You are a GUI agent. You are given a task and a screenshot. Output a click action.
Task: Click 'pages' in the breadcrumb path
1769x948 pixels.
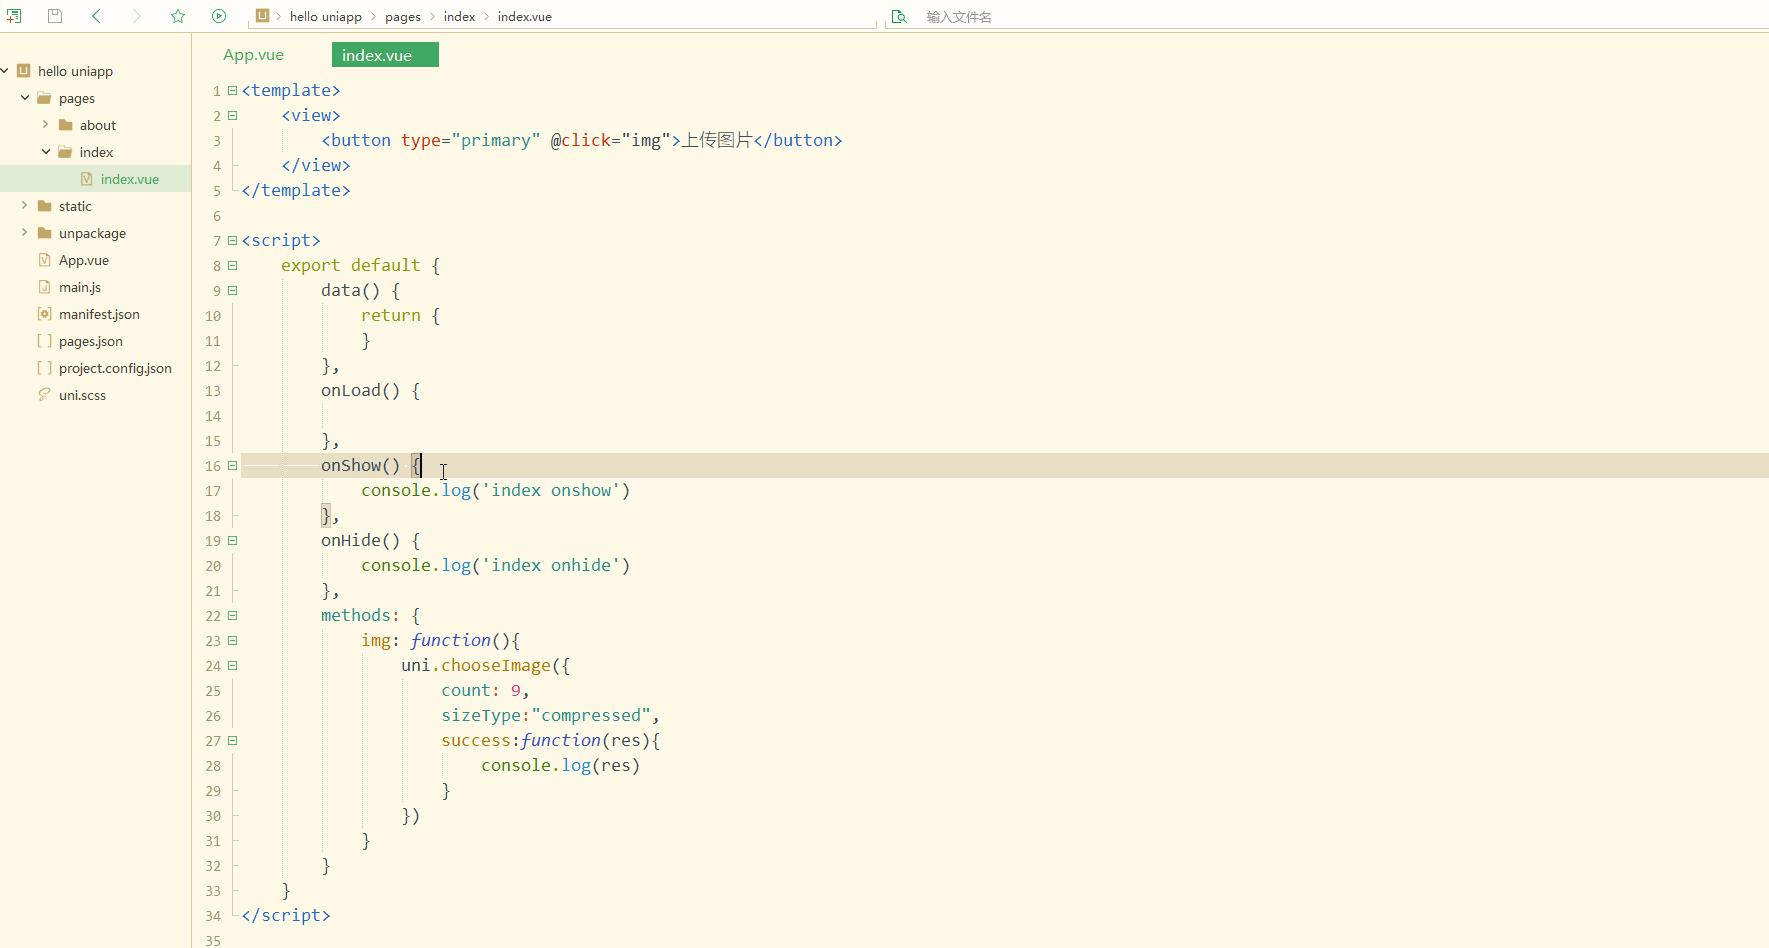coord(403,16)
